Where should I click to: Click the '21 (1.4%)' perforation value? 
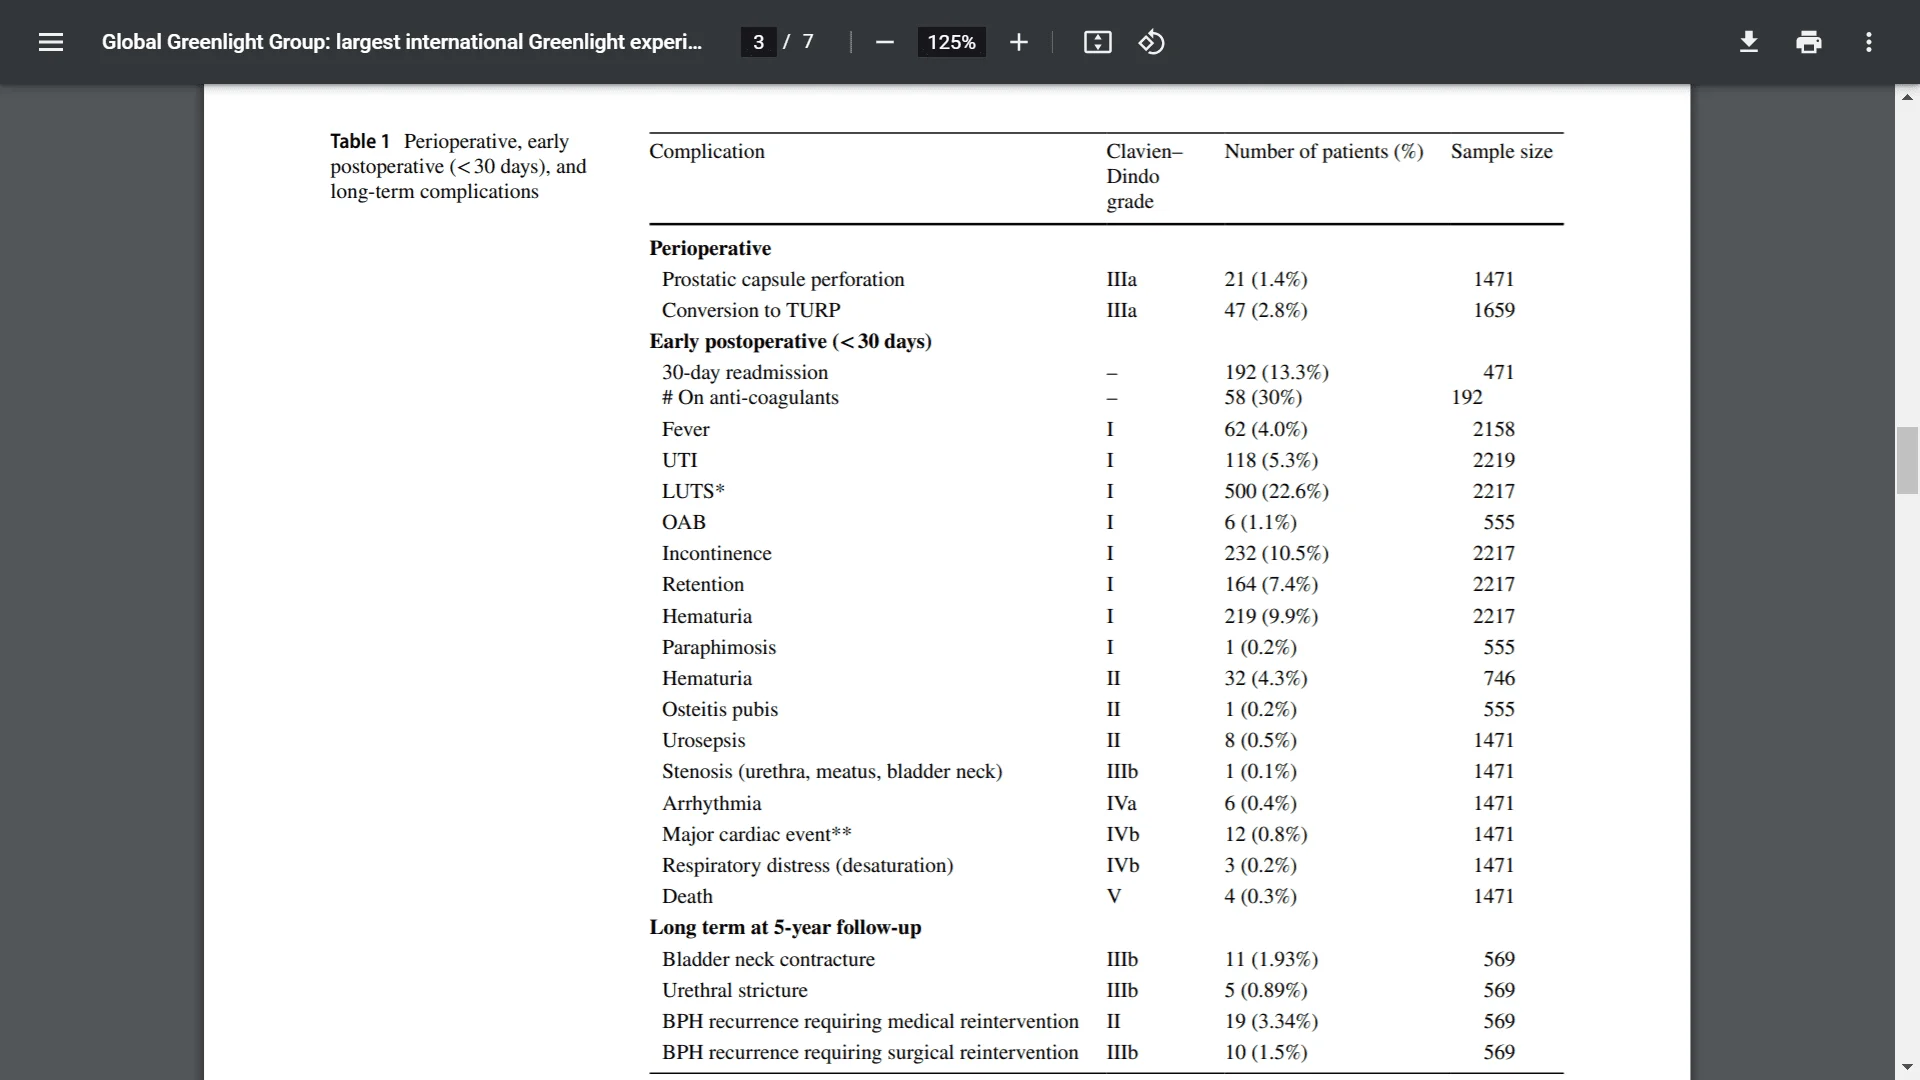1266,279
